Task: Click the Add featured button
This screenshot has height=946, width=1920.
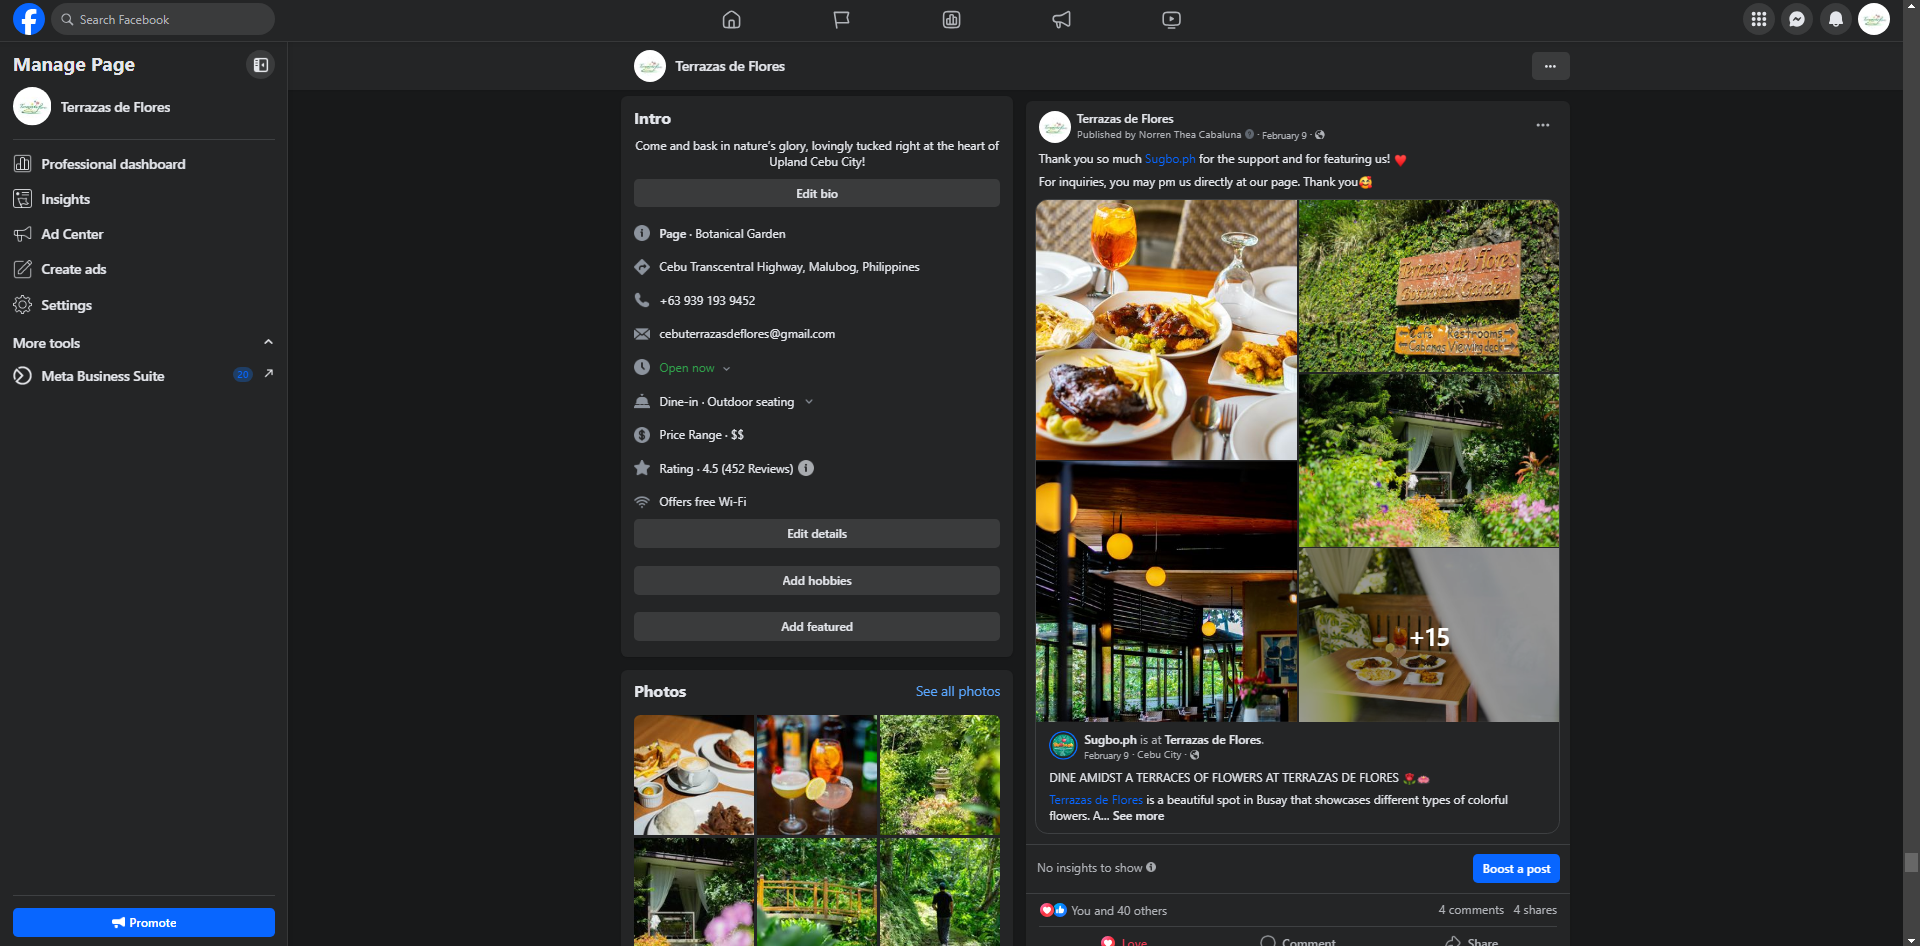Action: pyautogui.click(x=817, y=627)
